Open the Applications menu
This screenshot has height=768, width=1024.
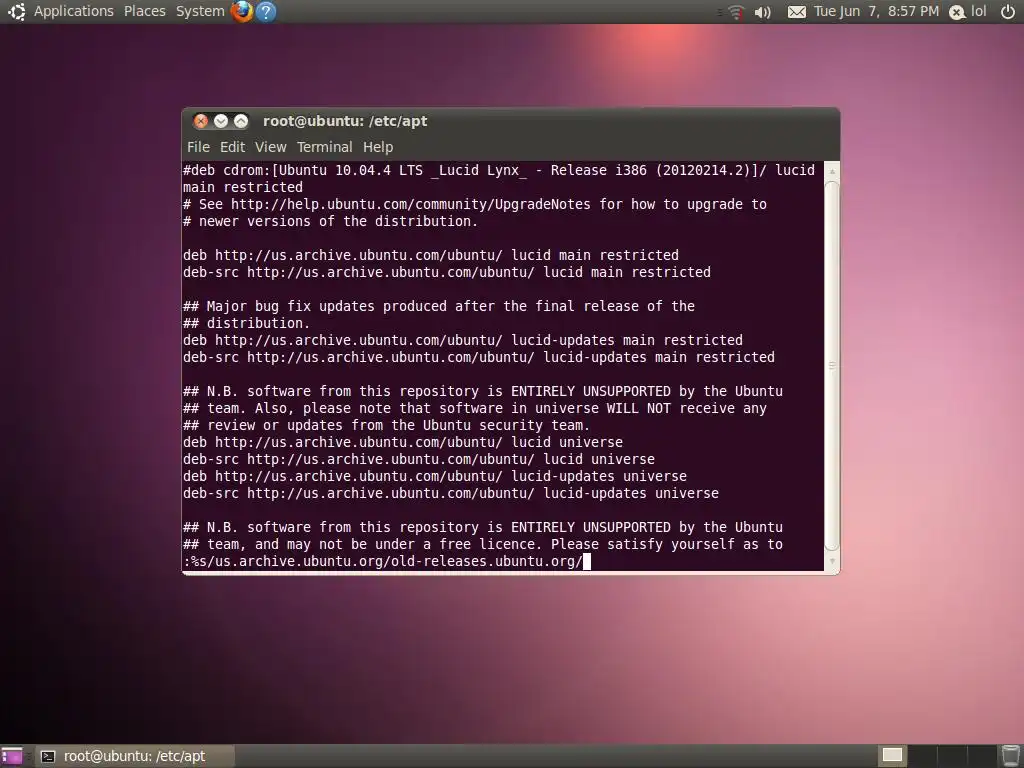[x=74, y=11]
